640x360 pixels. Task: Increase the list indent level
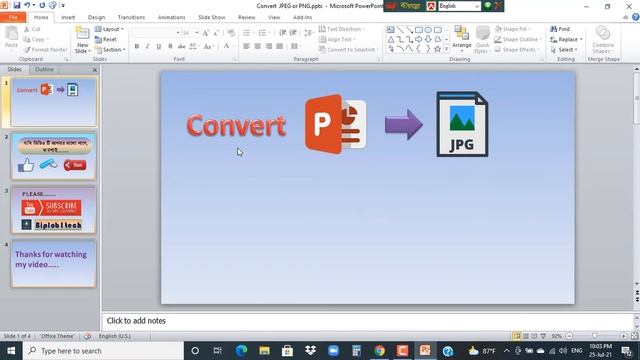293,33
